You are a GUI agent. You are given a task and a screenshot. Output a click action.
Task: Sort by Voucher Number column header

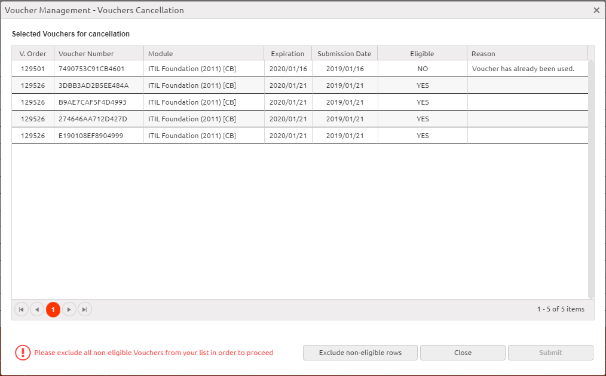click(99, 53)
